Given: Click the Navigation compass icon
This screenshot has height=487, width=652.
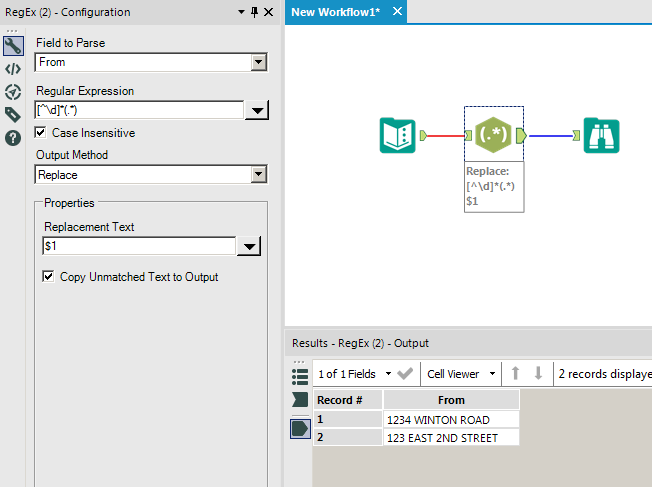Looking at the screenshot, I should pyautogui.click(x=13, y=92).
